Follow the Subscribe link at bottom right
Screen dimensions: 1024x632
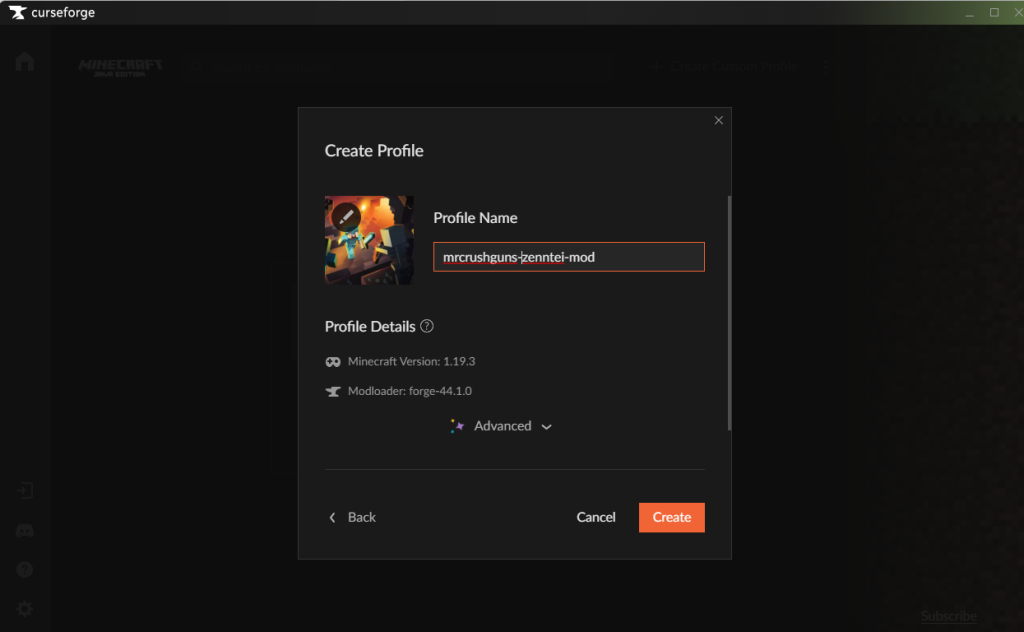(949, 616)
